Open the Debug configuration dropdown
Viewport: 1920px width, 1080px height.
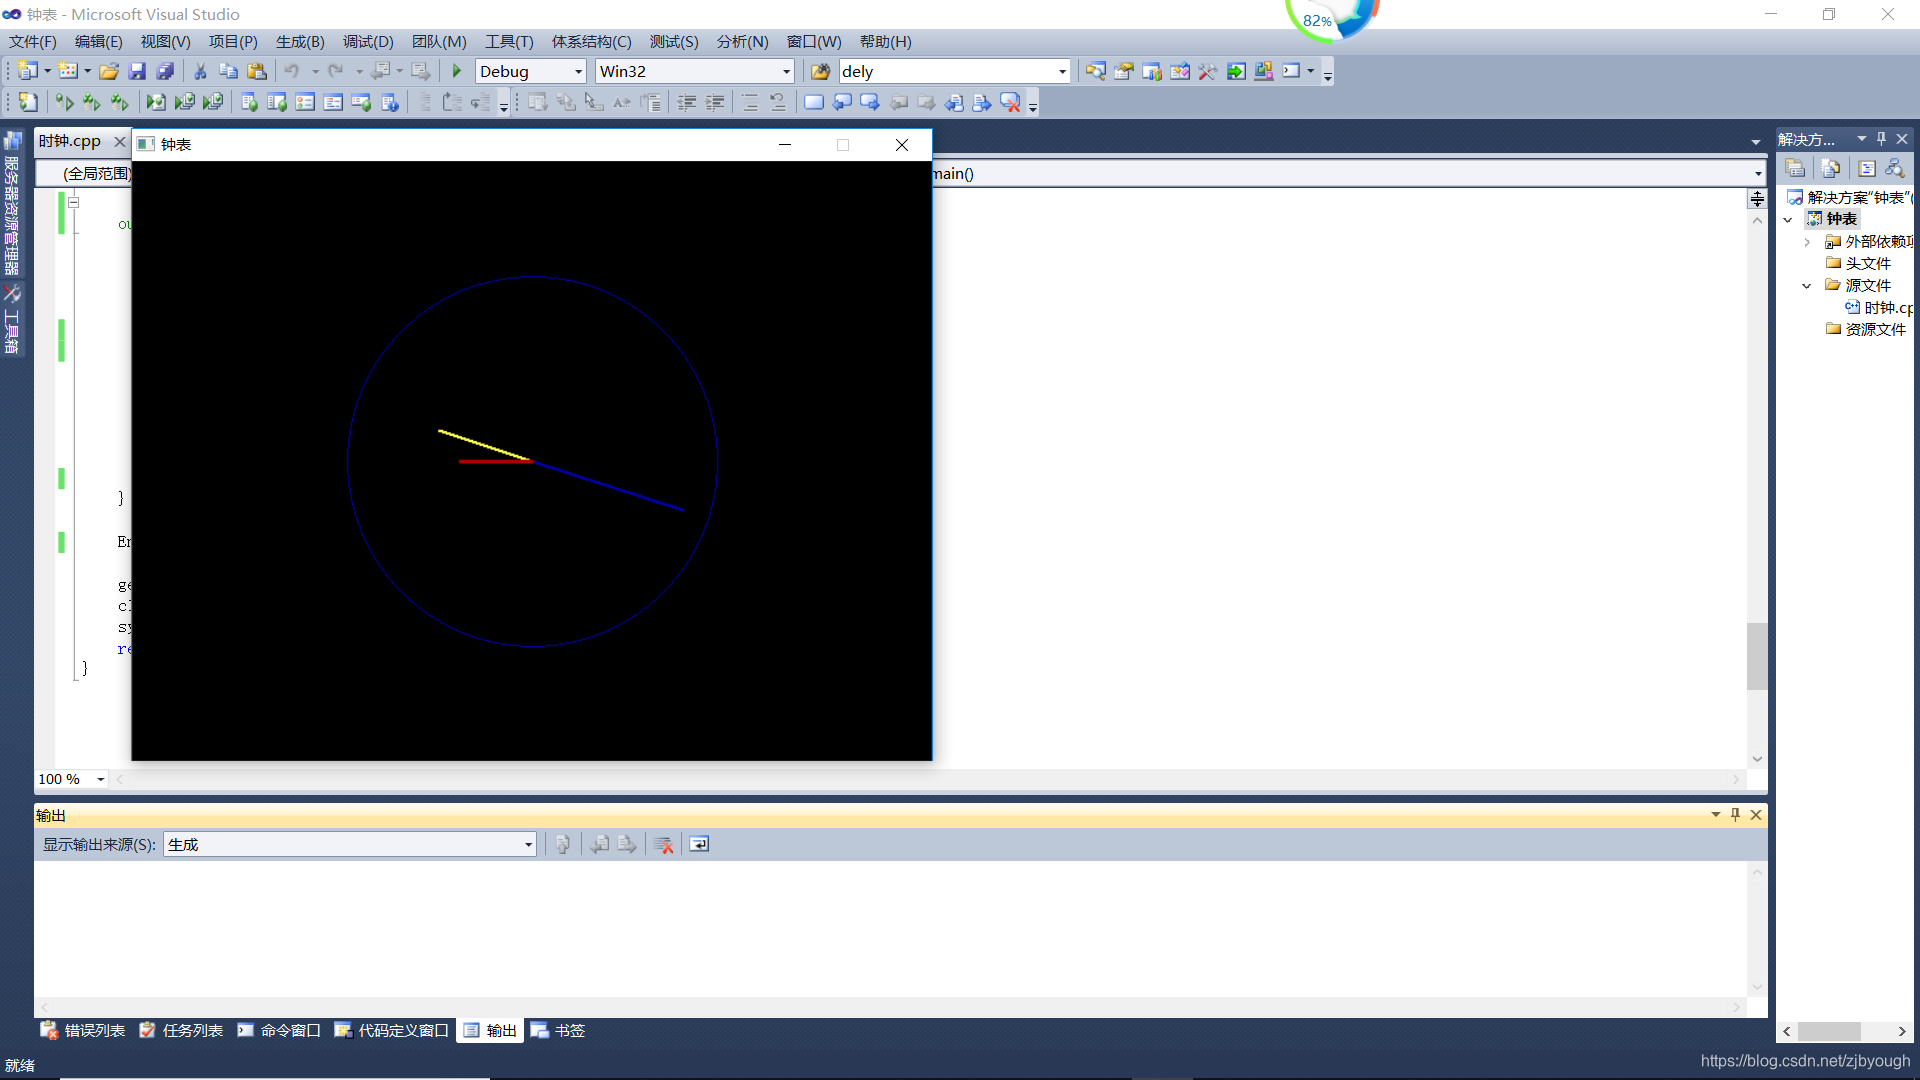[x=578, y=71]
